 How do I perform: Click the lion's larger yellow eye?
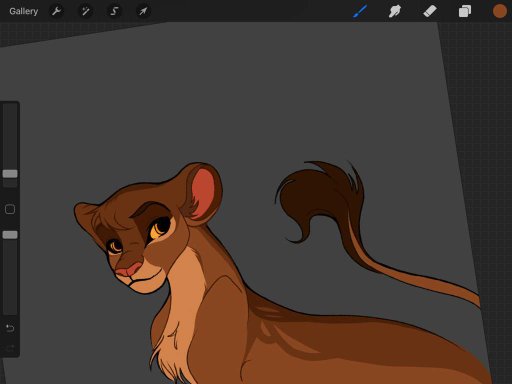(x=160, y=228)
